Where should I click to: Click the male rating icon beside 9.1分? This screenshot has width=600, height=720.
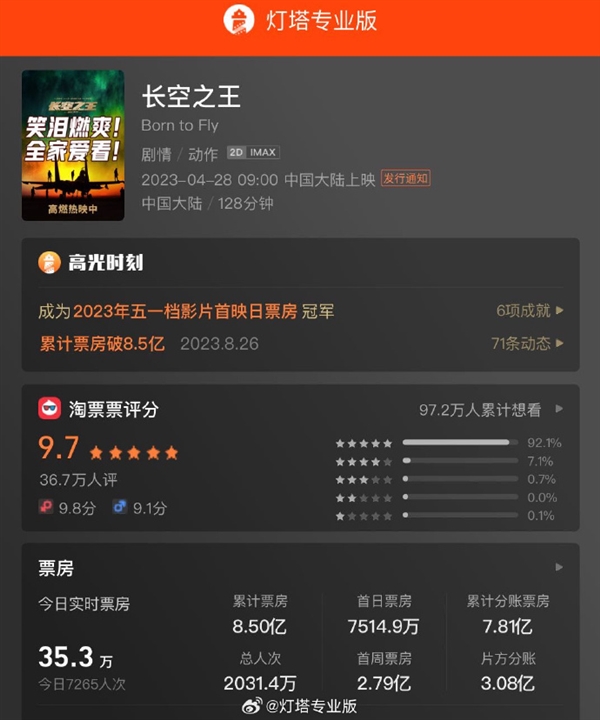(x=120, y=507)
